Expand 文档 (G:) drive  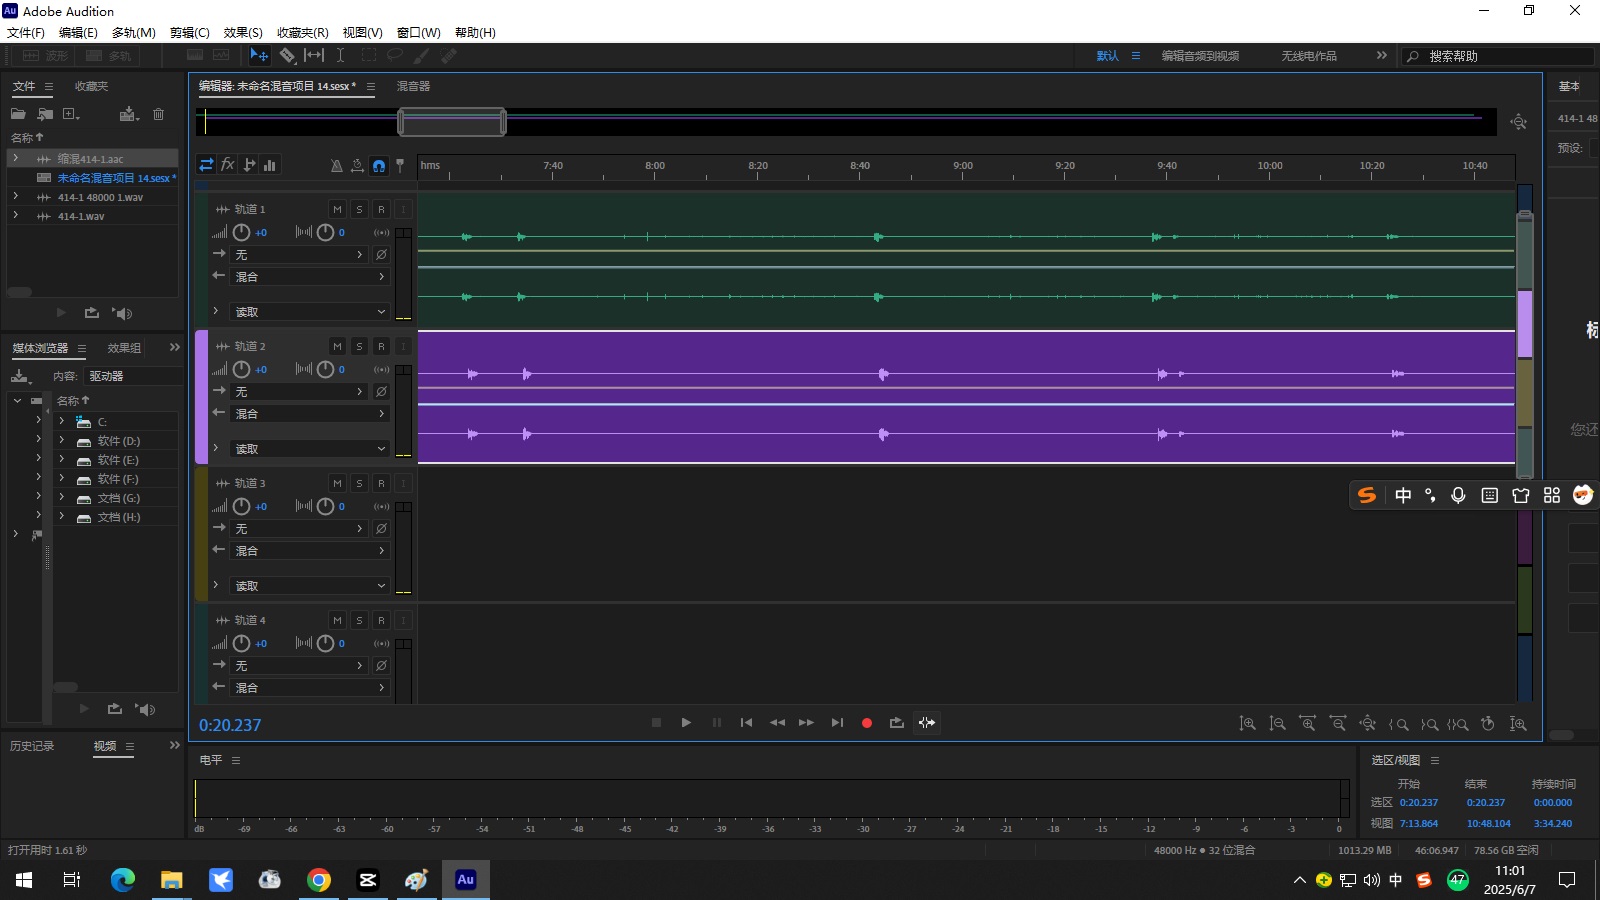[62, 497]
